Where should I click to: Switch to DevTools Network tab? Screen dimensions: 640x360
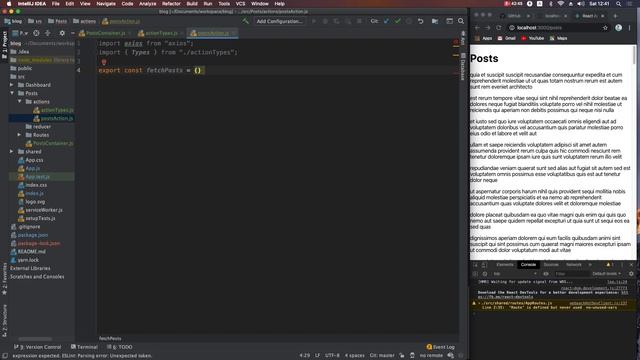573,264
